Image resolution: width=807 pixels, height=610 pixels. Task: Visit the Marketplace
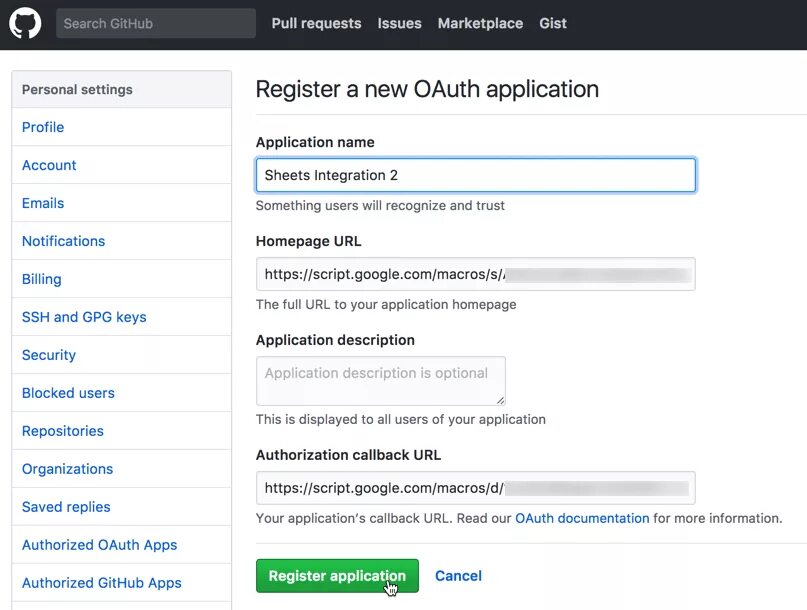click(480, 23)
